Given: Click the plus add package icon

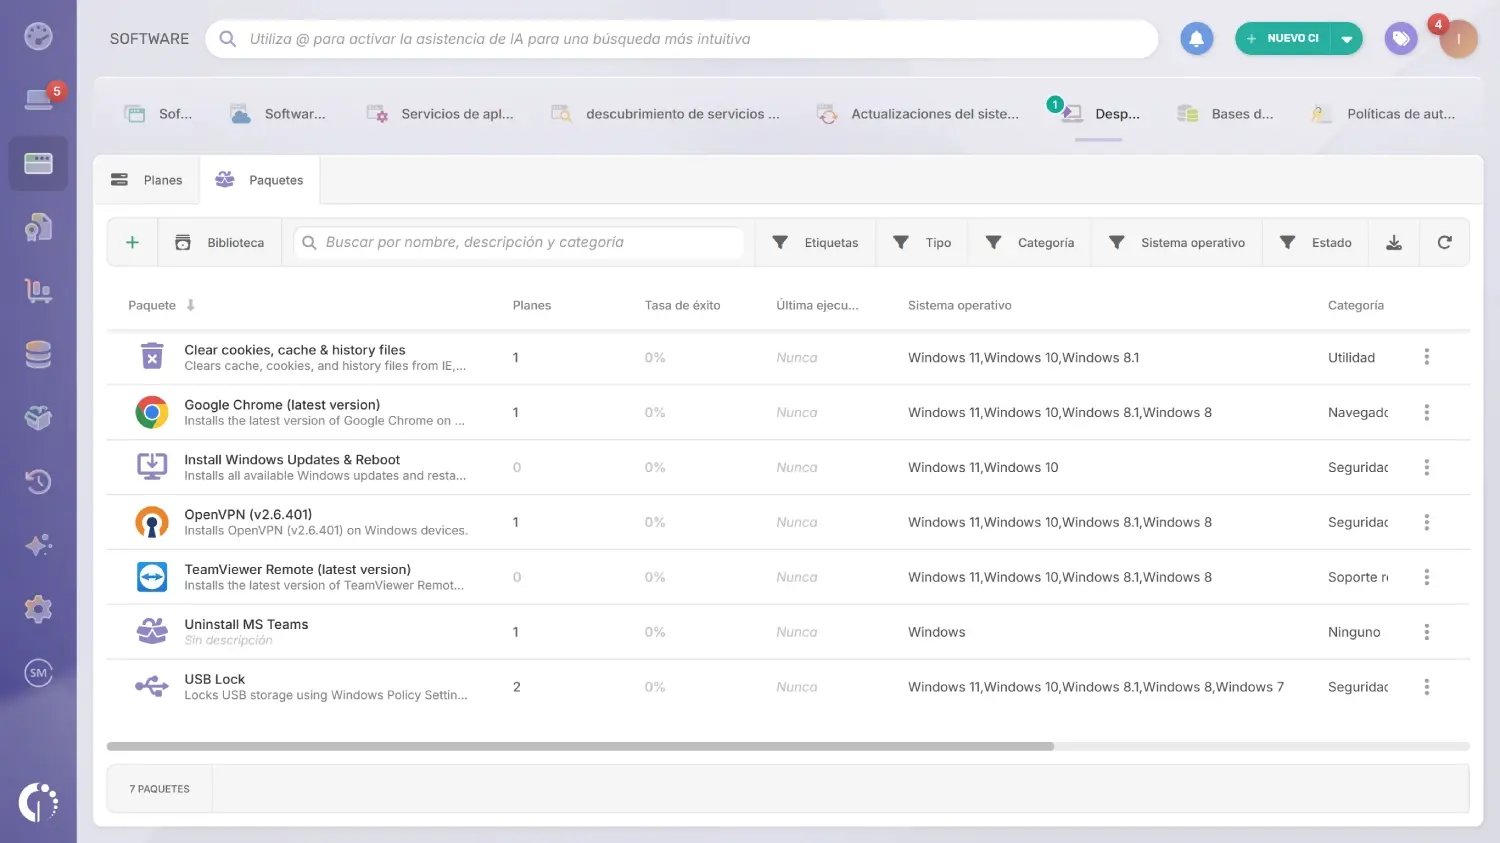Looking at the screenshot, I should (x=132, y=242).
